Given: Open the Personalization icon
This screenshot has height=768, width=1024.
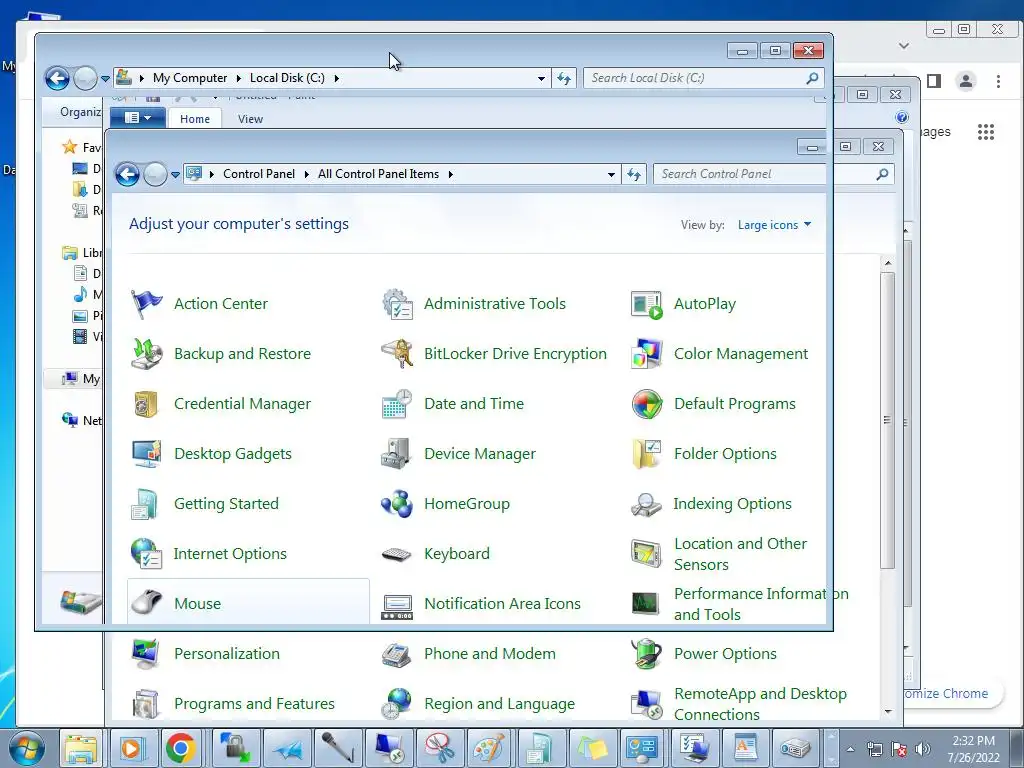Looking at the screenshot, I should (x=146, y=654).
